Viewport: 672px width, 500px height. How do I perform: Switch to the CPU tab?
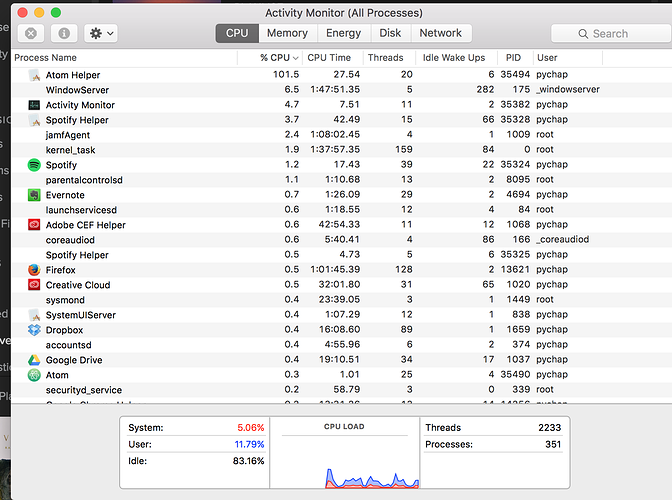(237, 33)
